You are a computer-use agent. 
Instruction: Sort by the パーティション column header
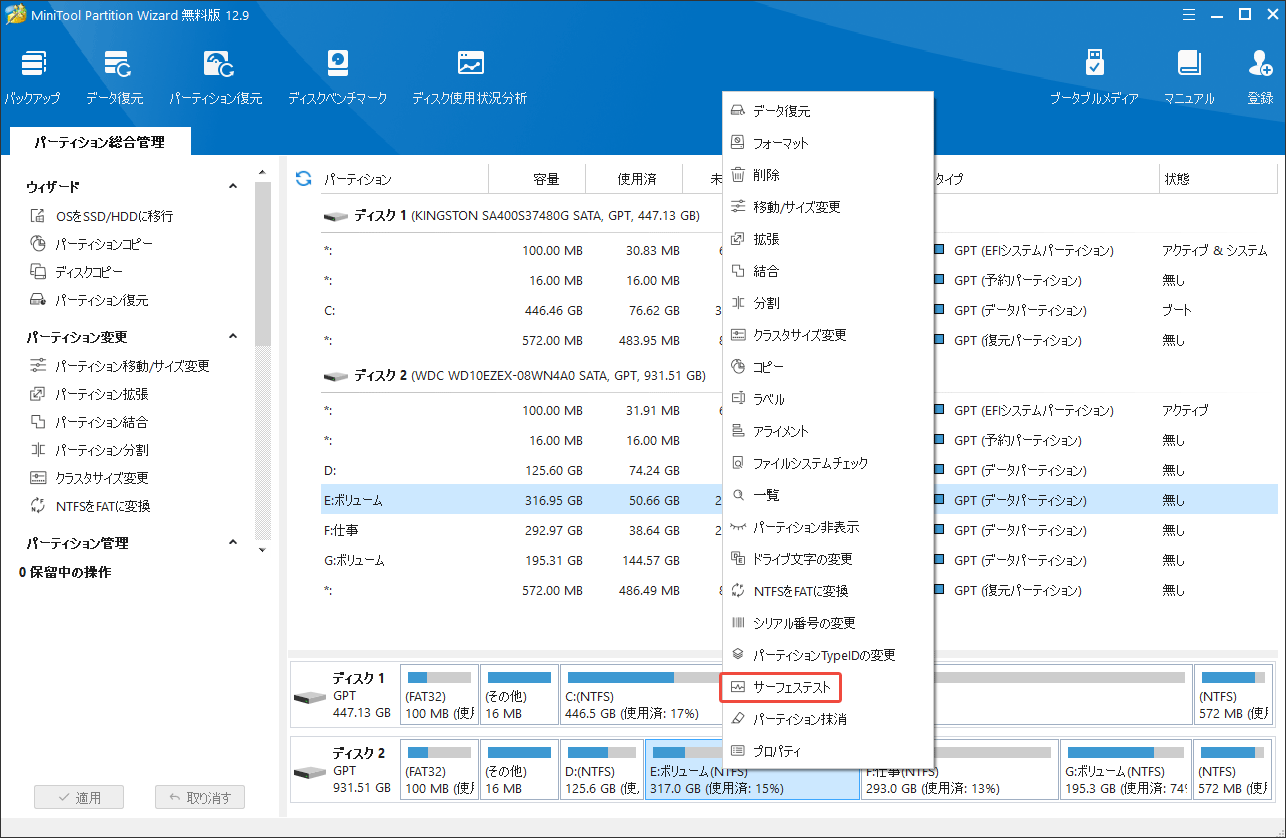403,179
